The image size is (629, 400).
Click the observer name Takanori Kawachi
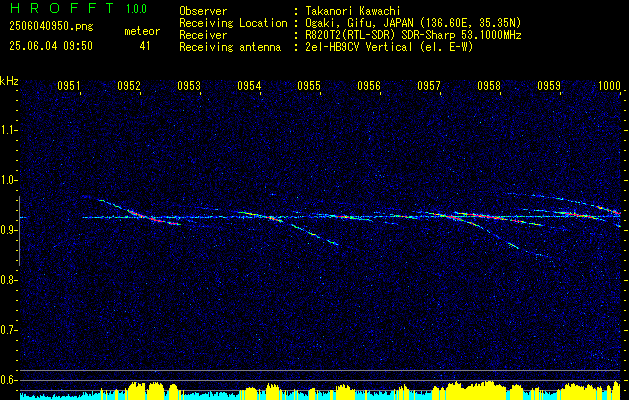pos(353,11)
